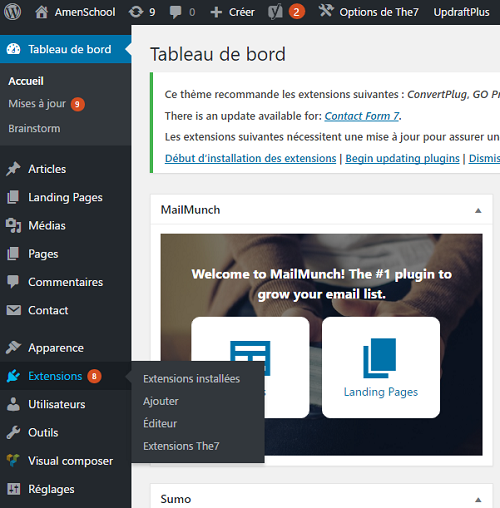Click the Visual composer cube icon
The image size is (500, 508).
[x=13, y=461]
